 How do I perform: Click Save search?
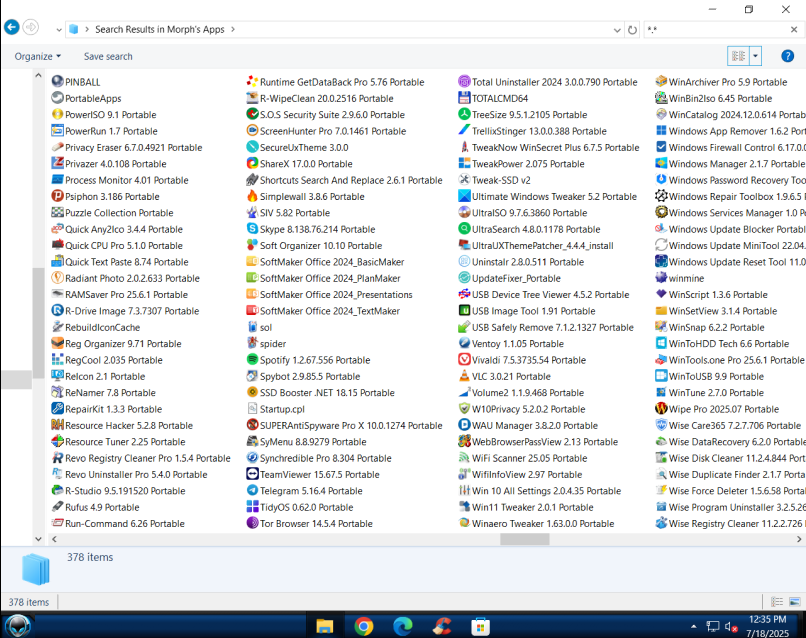[x=108, y=57]
